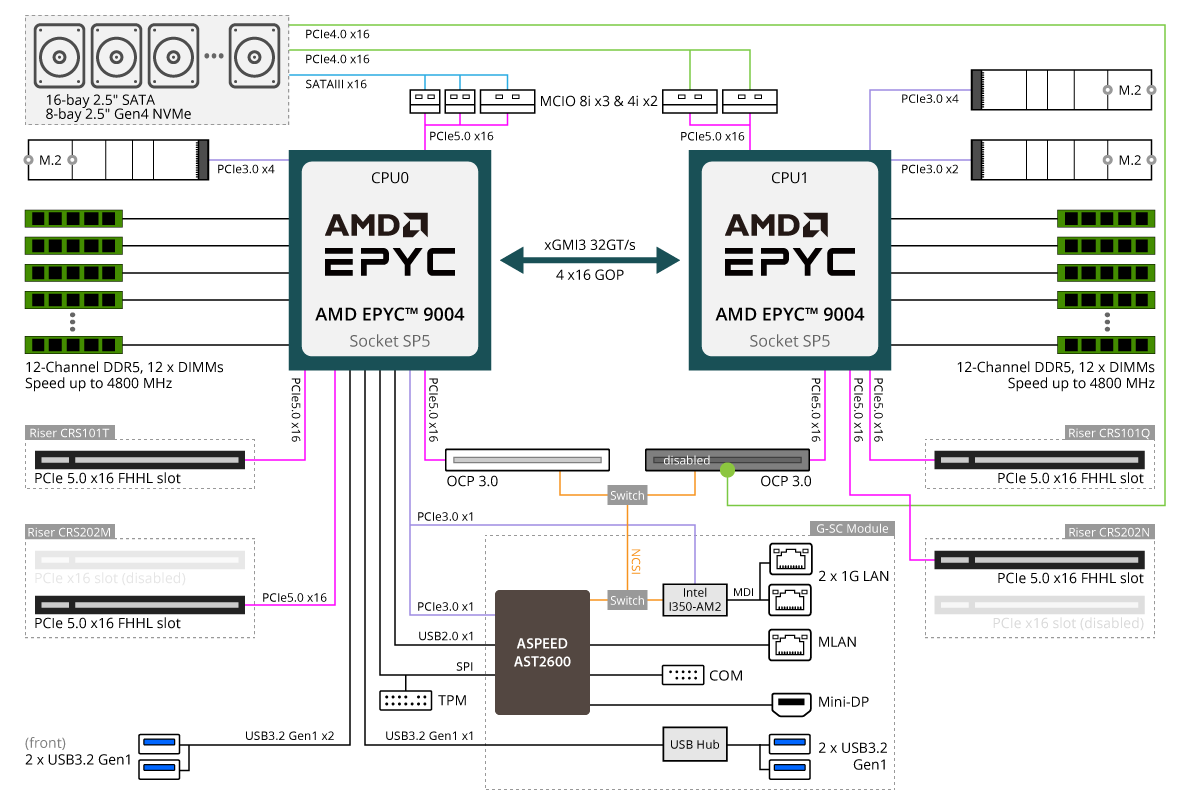Click the USB Hub block
This screenshot has width=1180, height=805.
(x=695, y=744)
